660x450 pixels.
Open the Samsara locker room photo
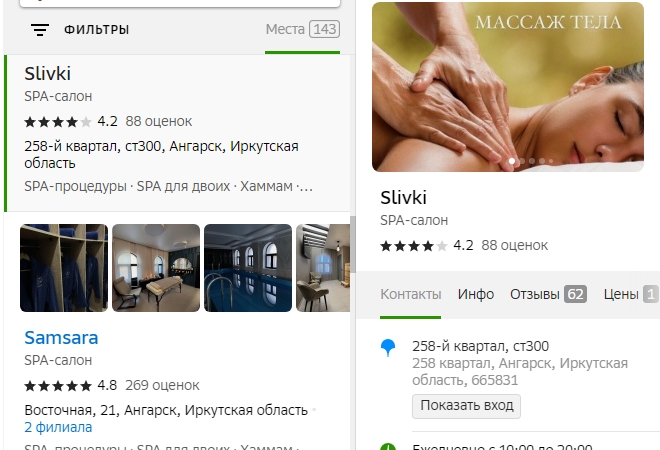tap(64, 268)
